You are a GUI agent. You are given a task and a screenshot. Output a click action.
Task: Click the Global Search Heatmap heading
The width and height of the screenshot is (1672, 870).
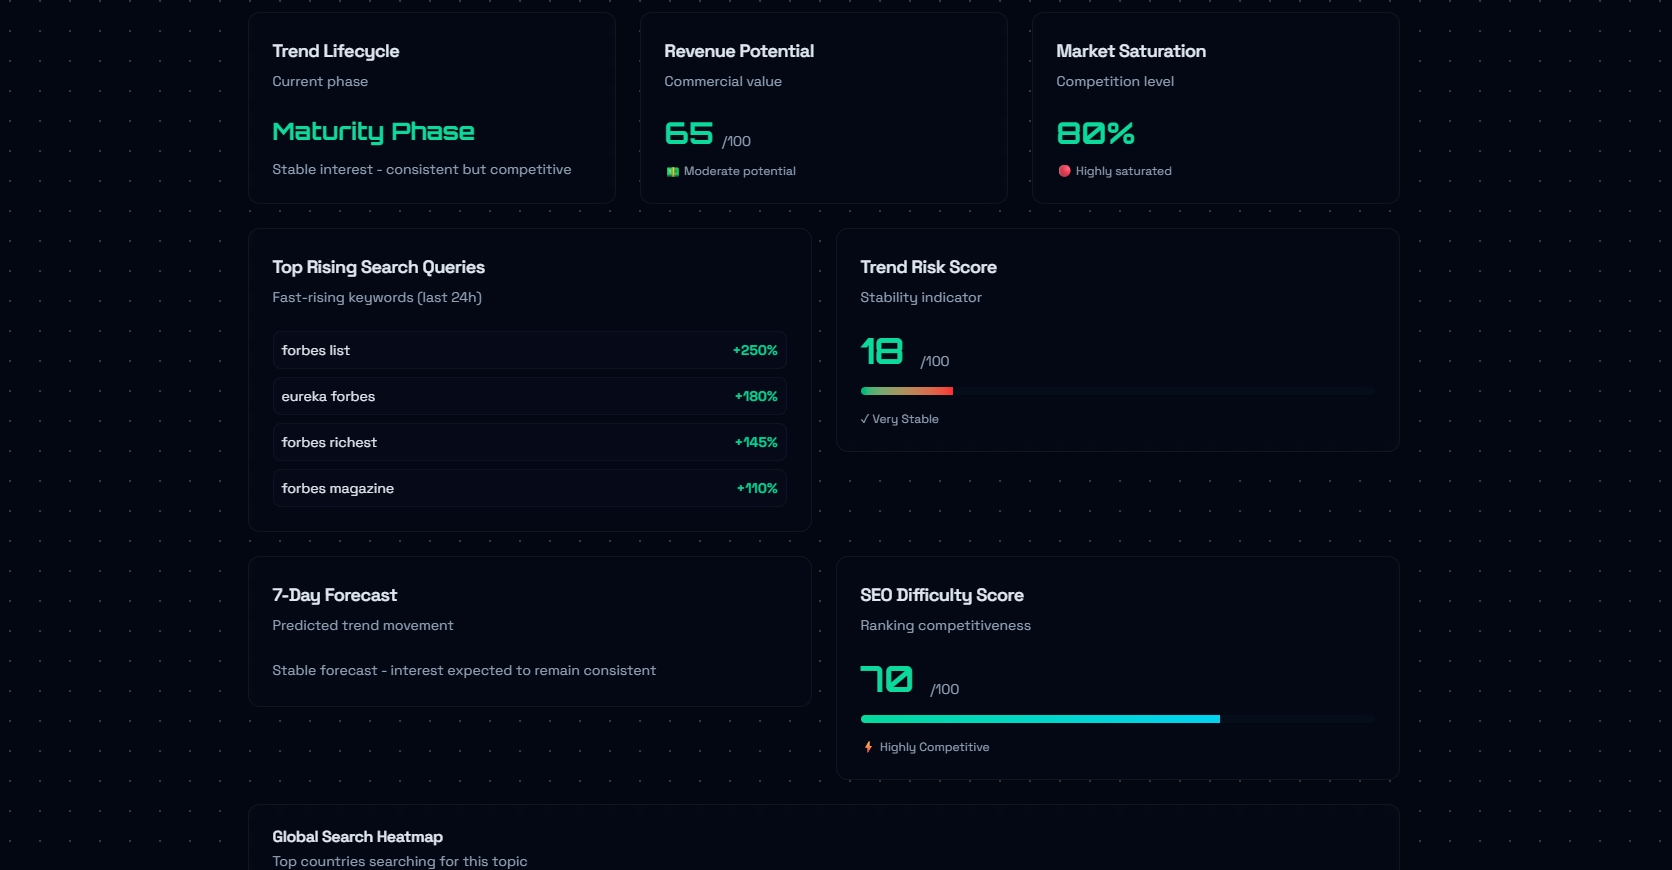(357, 837)
